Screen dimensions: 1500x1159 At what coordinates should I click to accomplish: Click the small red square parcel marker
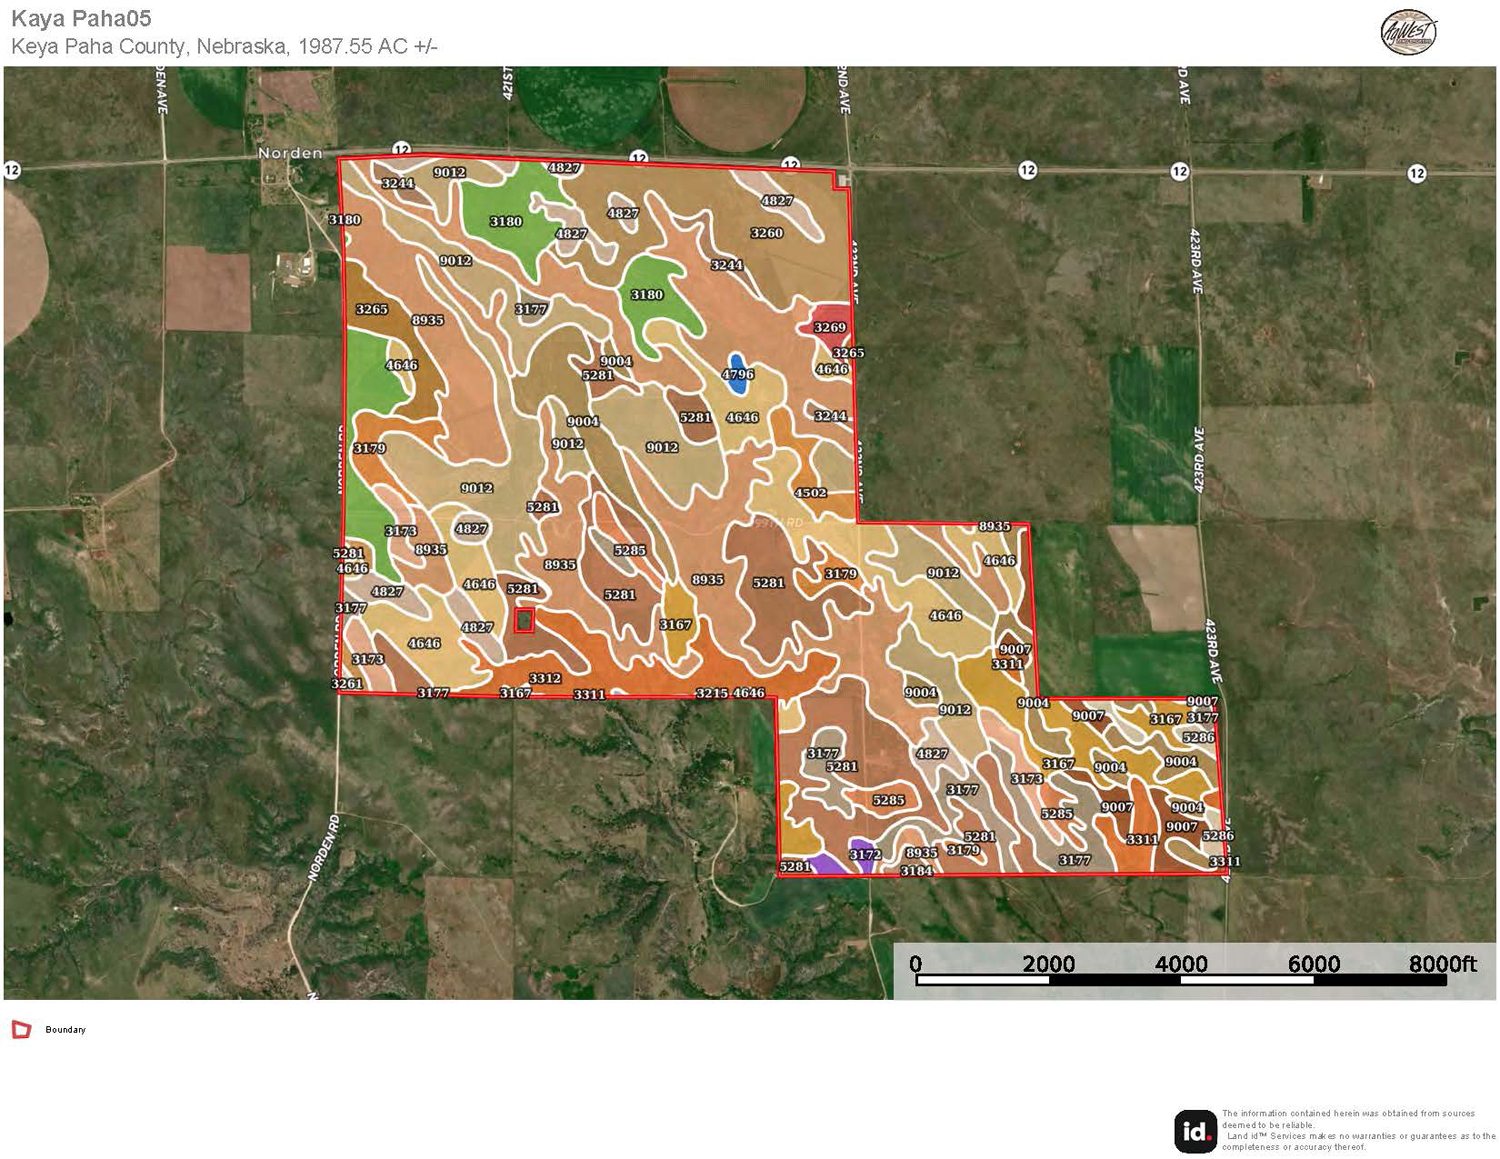click(x=524, y=620)
